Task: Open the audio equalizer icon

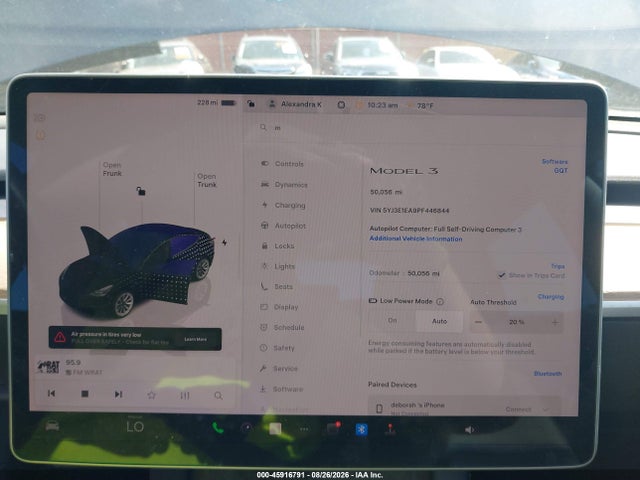Action: tap(185, 395)
